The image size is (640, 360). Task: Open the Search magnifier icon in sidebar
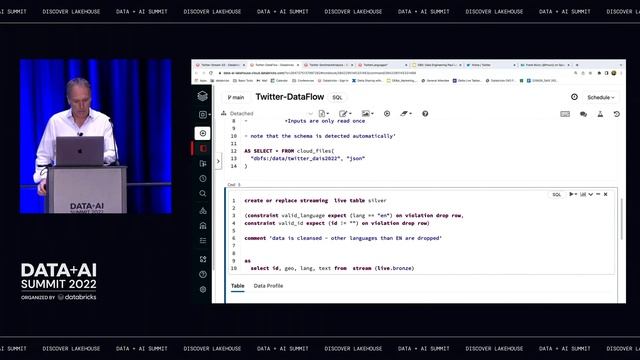pyautogui.click(x=203, y=193)
